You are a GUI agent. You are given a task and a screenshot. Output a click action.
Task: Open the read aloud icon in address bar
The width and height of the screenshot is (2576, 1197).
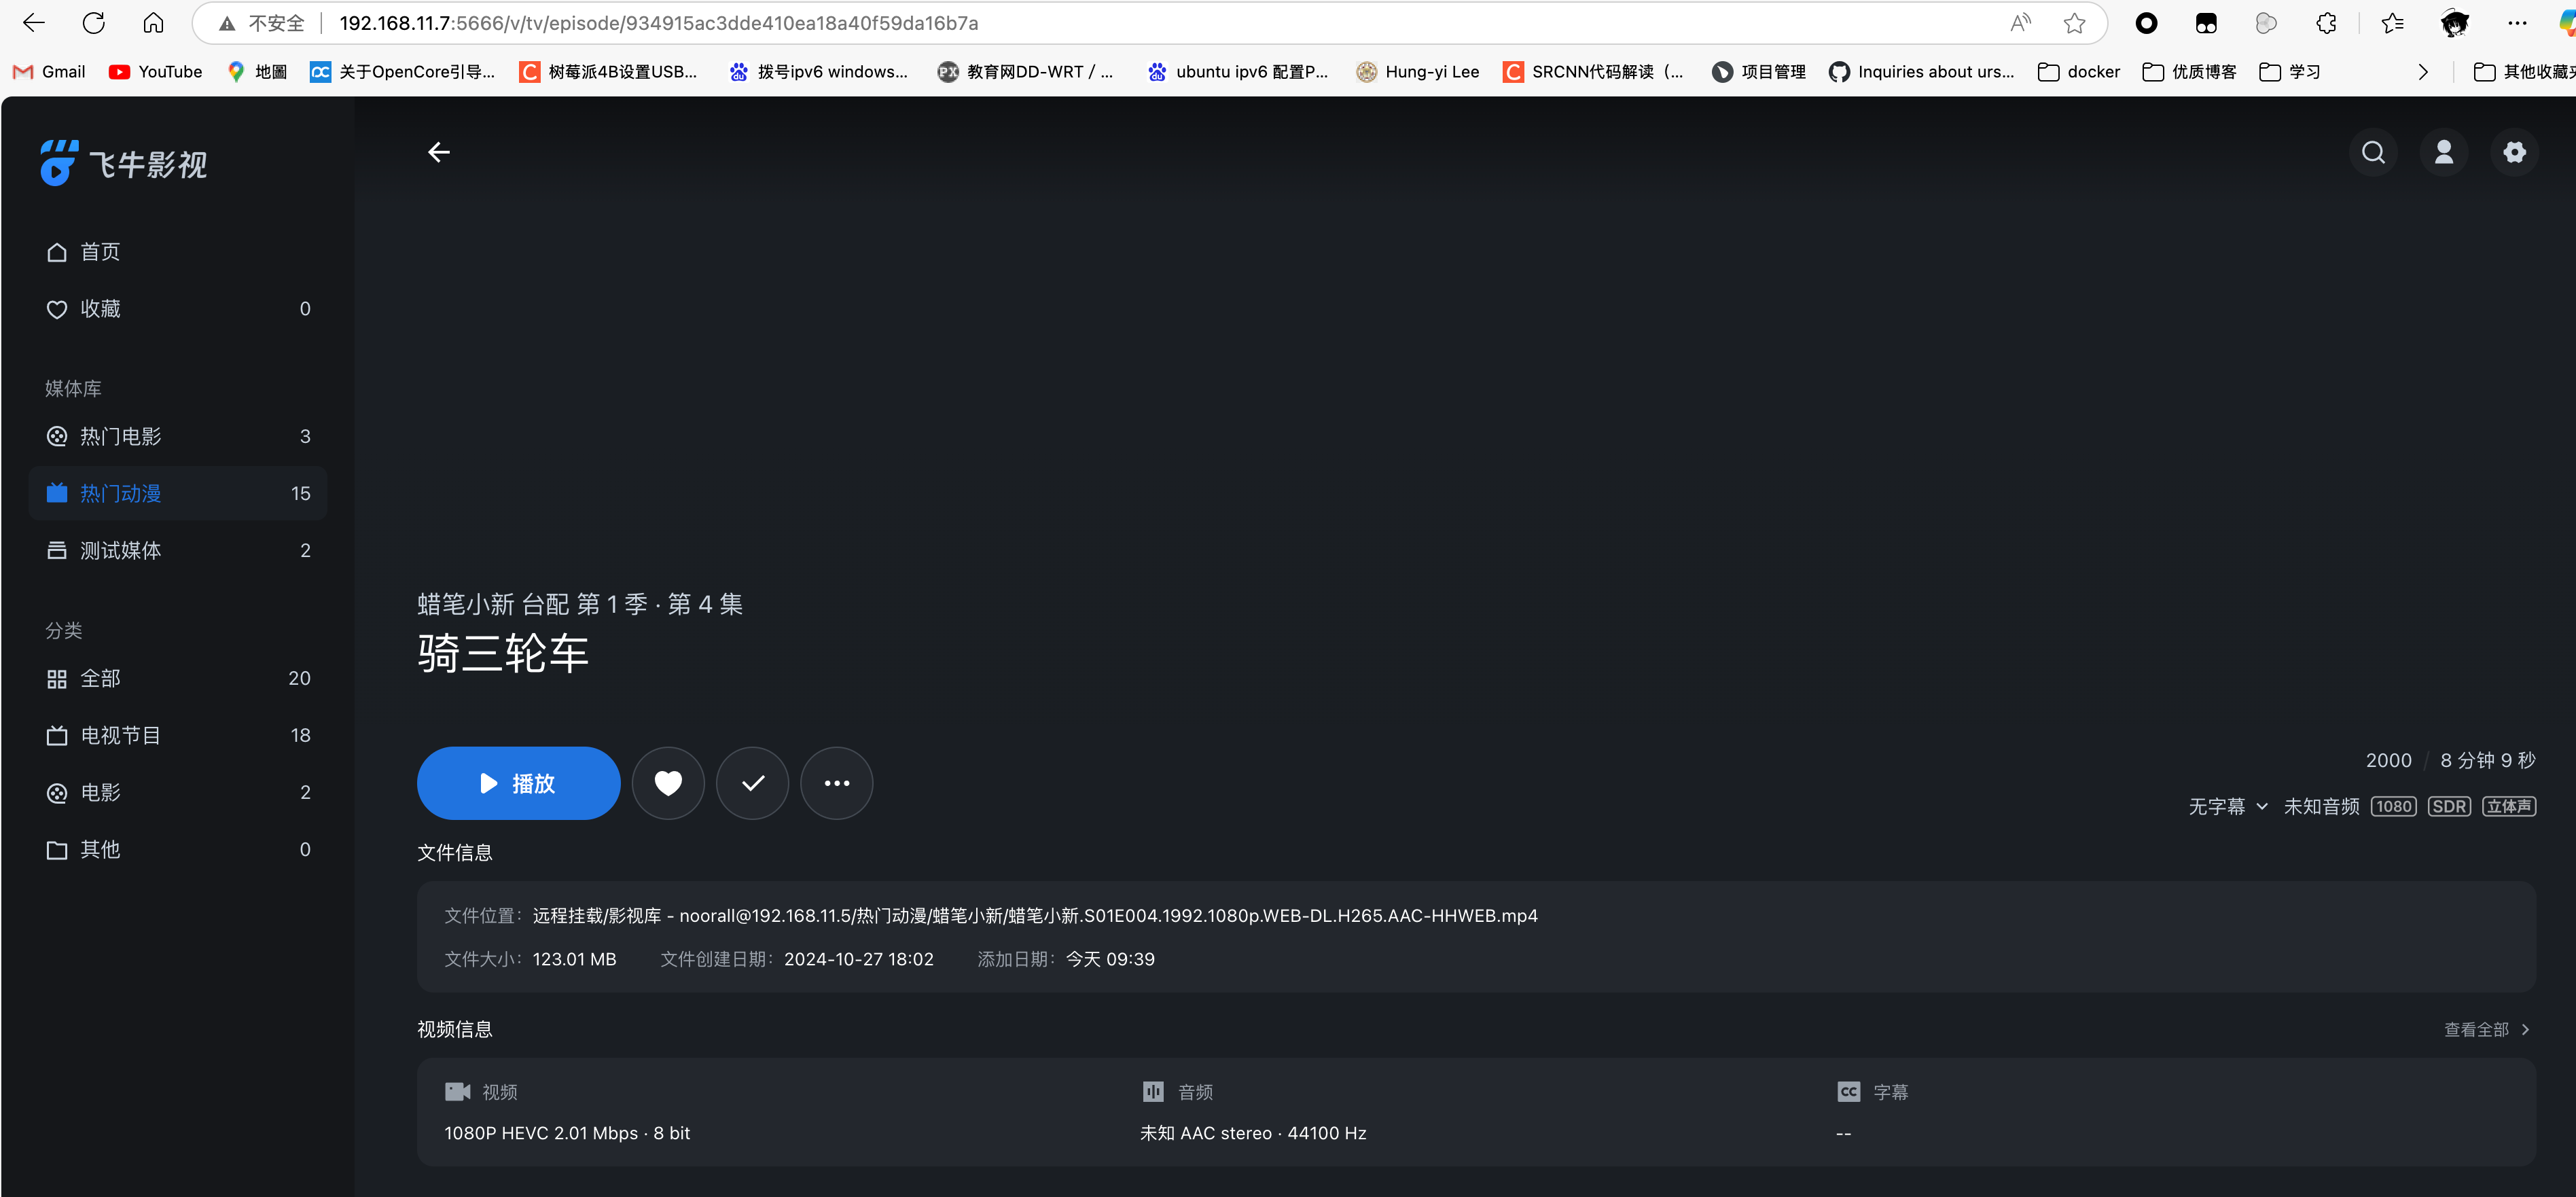pos(2020,23)
